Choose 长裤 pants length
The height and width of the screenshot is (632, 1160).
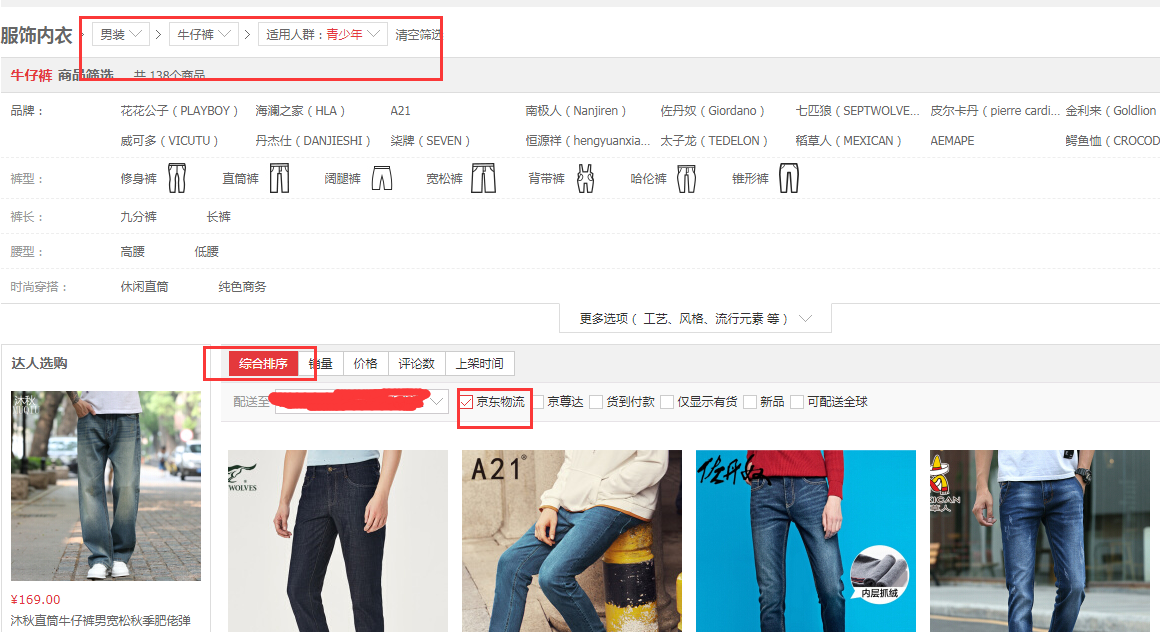tap(218, 217)
